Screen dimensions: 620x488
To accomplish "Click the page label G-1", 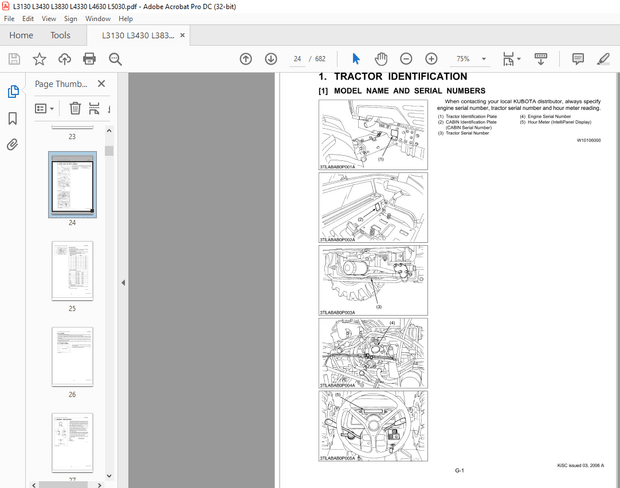I will (459, 471).
